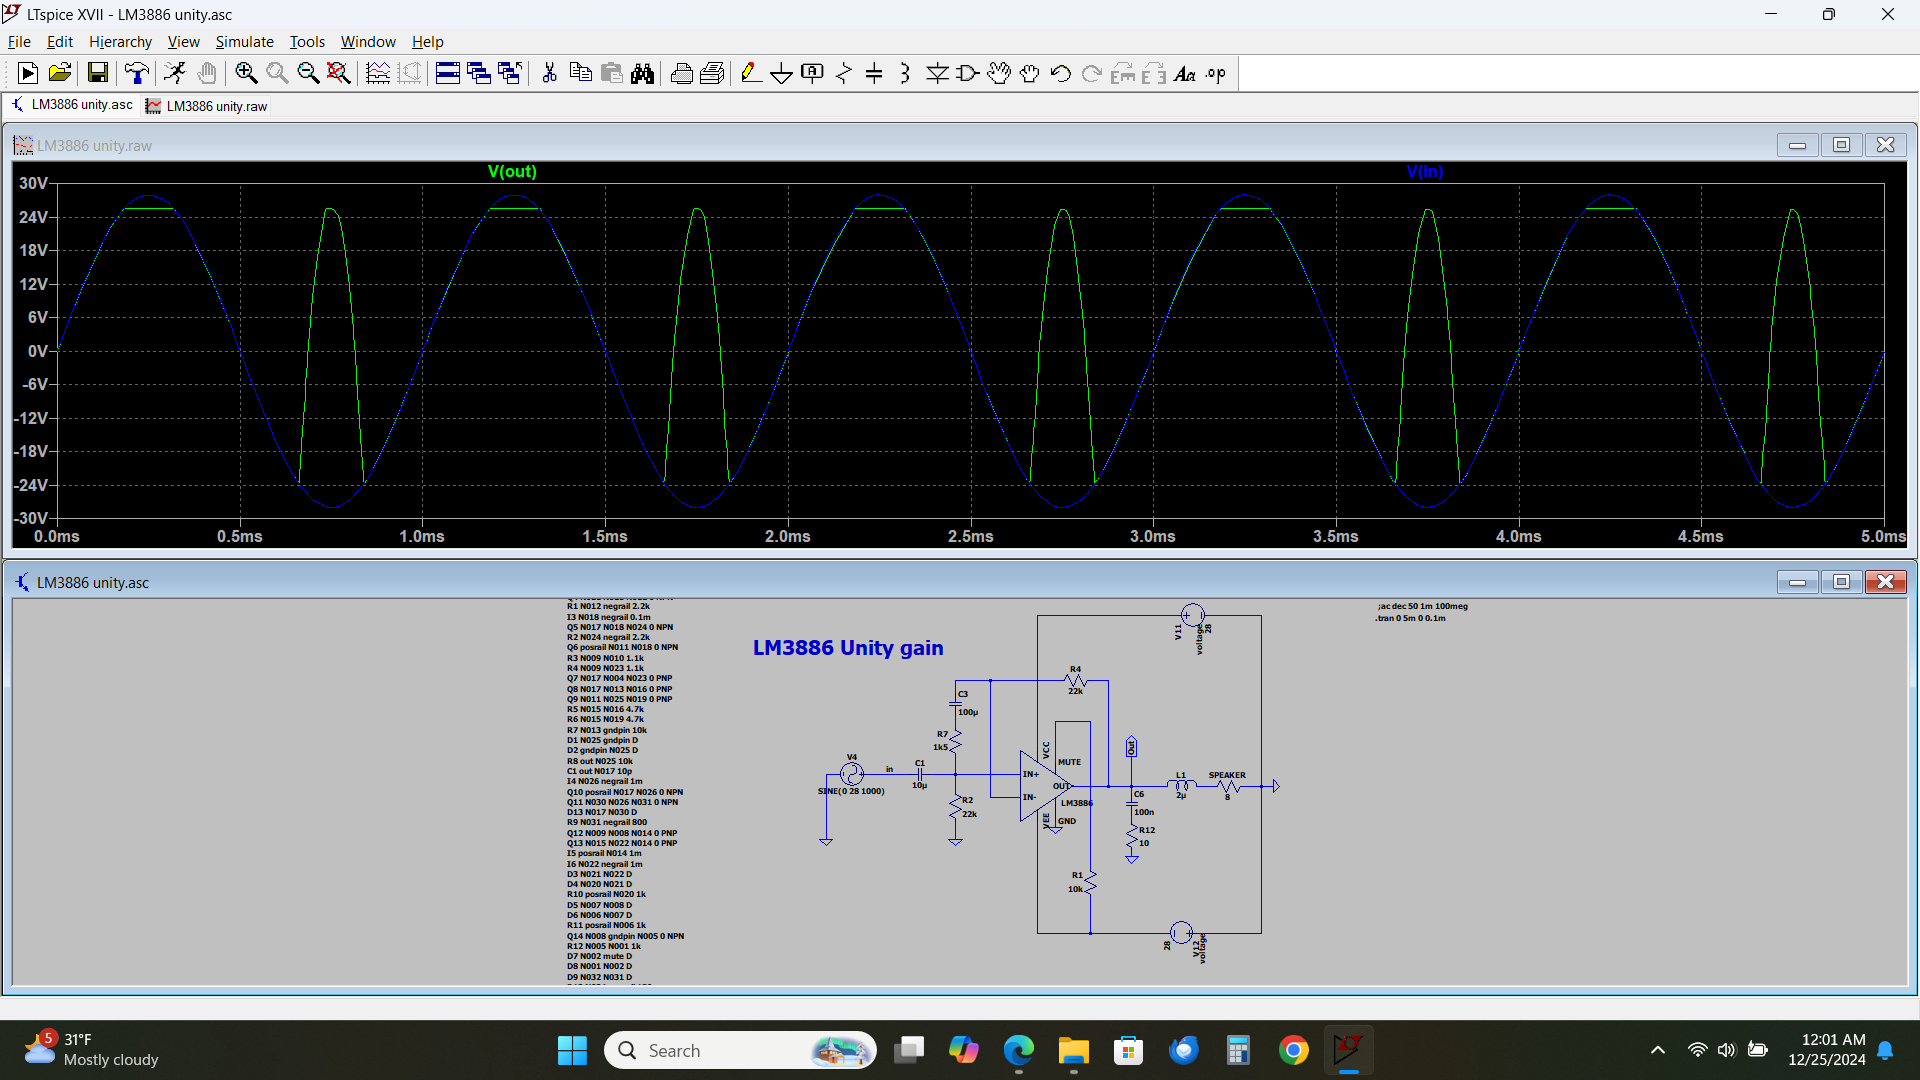Find with the binoculars icon
This screenshot has width=1920, height=1080.
[x=642, y=73]
